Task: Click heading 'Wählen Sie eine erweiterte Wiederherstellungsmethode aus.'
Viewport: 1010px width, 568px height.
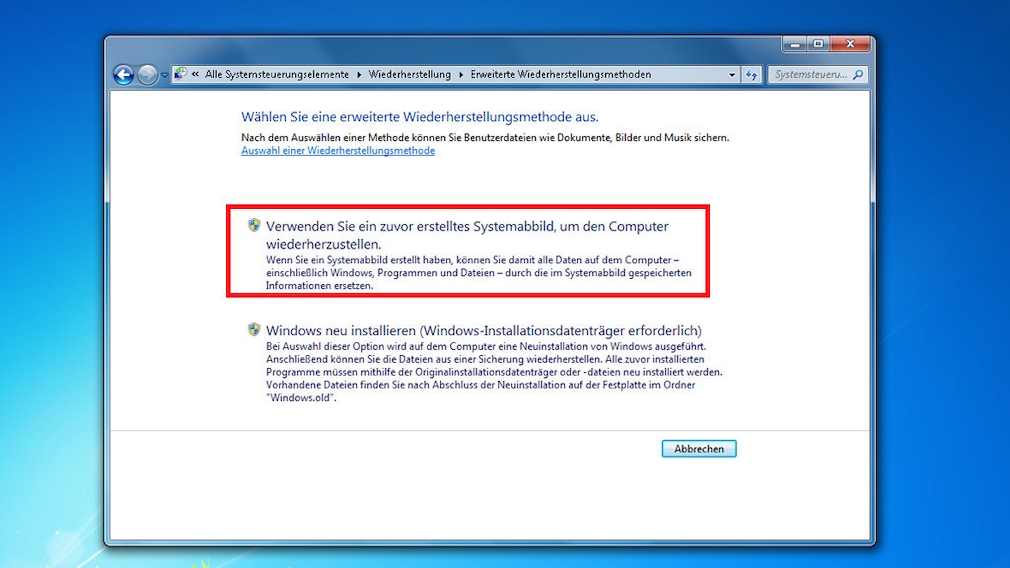Action: (420, 117)
